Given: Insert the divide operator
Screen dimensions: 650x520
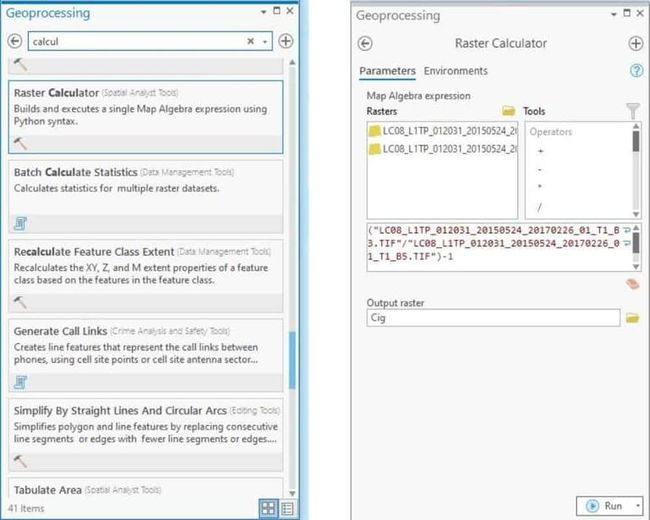Looking at the screenshot, I should tap(539, 207).
